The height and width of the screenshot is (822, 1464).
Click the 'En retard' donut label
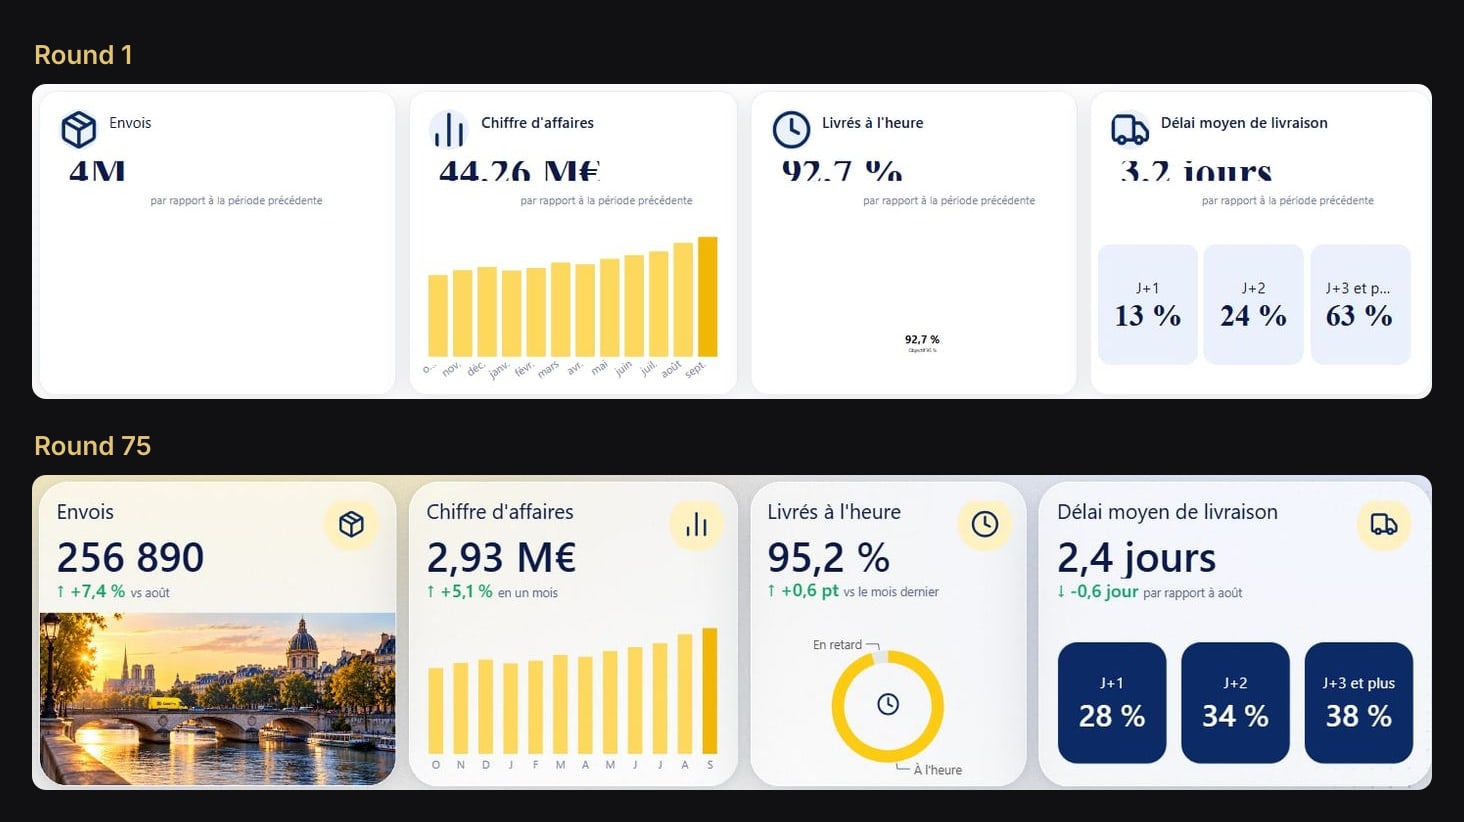[x=837, y=645]
